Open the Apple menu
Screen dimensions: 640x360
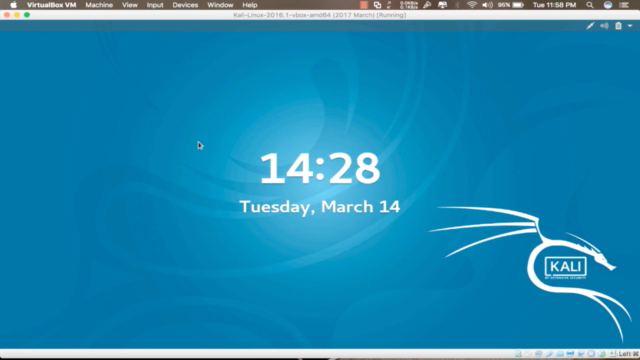[13, 5]
